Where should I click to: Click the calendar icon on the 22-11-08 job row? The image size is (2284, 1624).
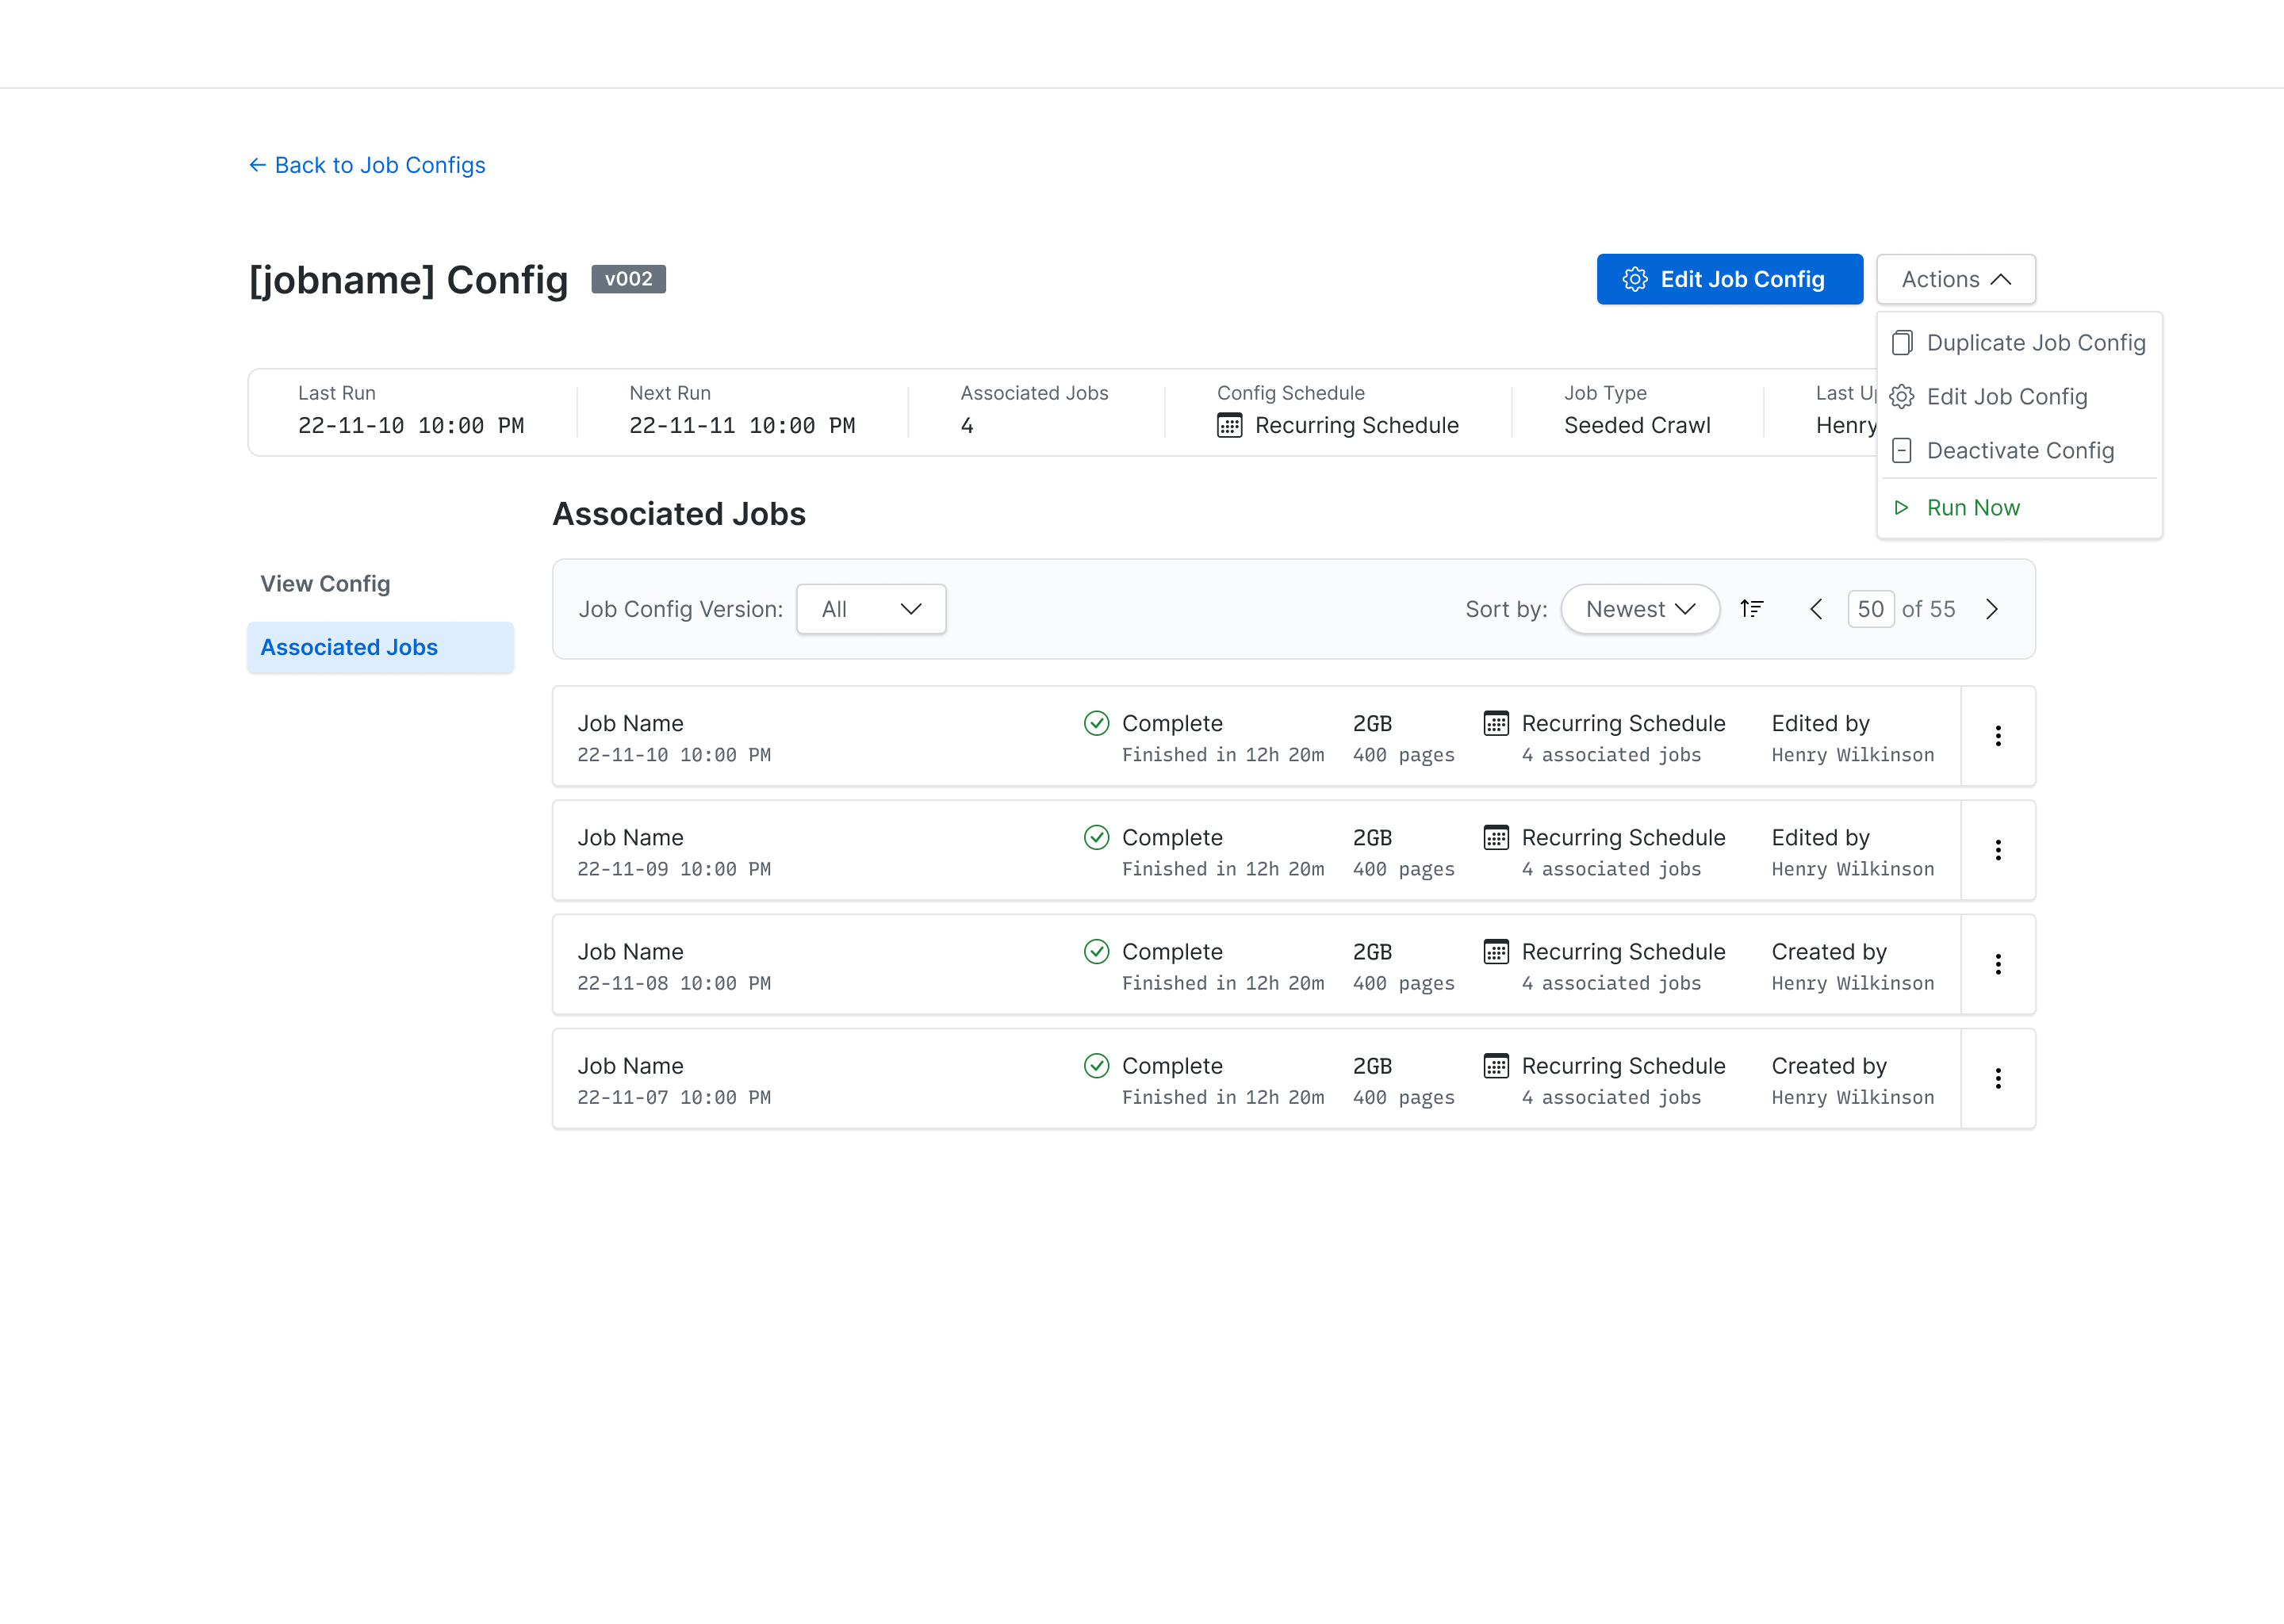[1496, 952]
